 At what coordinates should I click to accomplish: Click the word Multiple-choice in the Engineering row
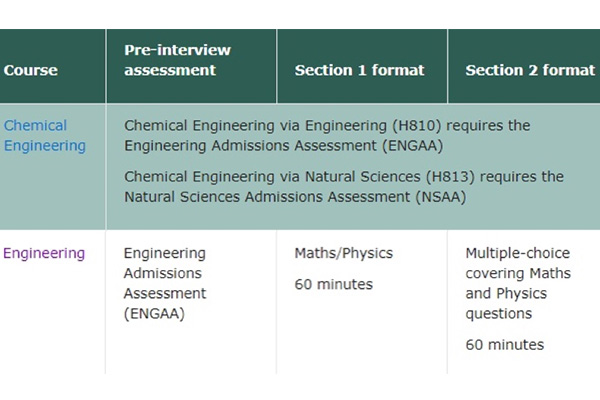pos(518,253)
